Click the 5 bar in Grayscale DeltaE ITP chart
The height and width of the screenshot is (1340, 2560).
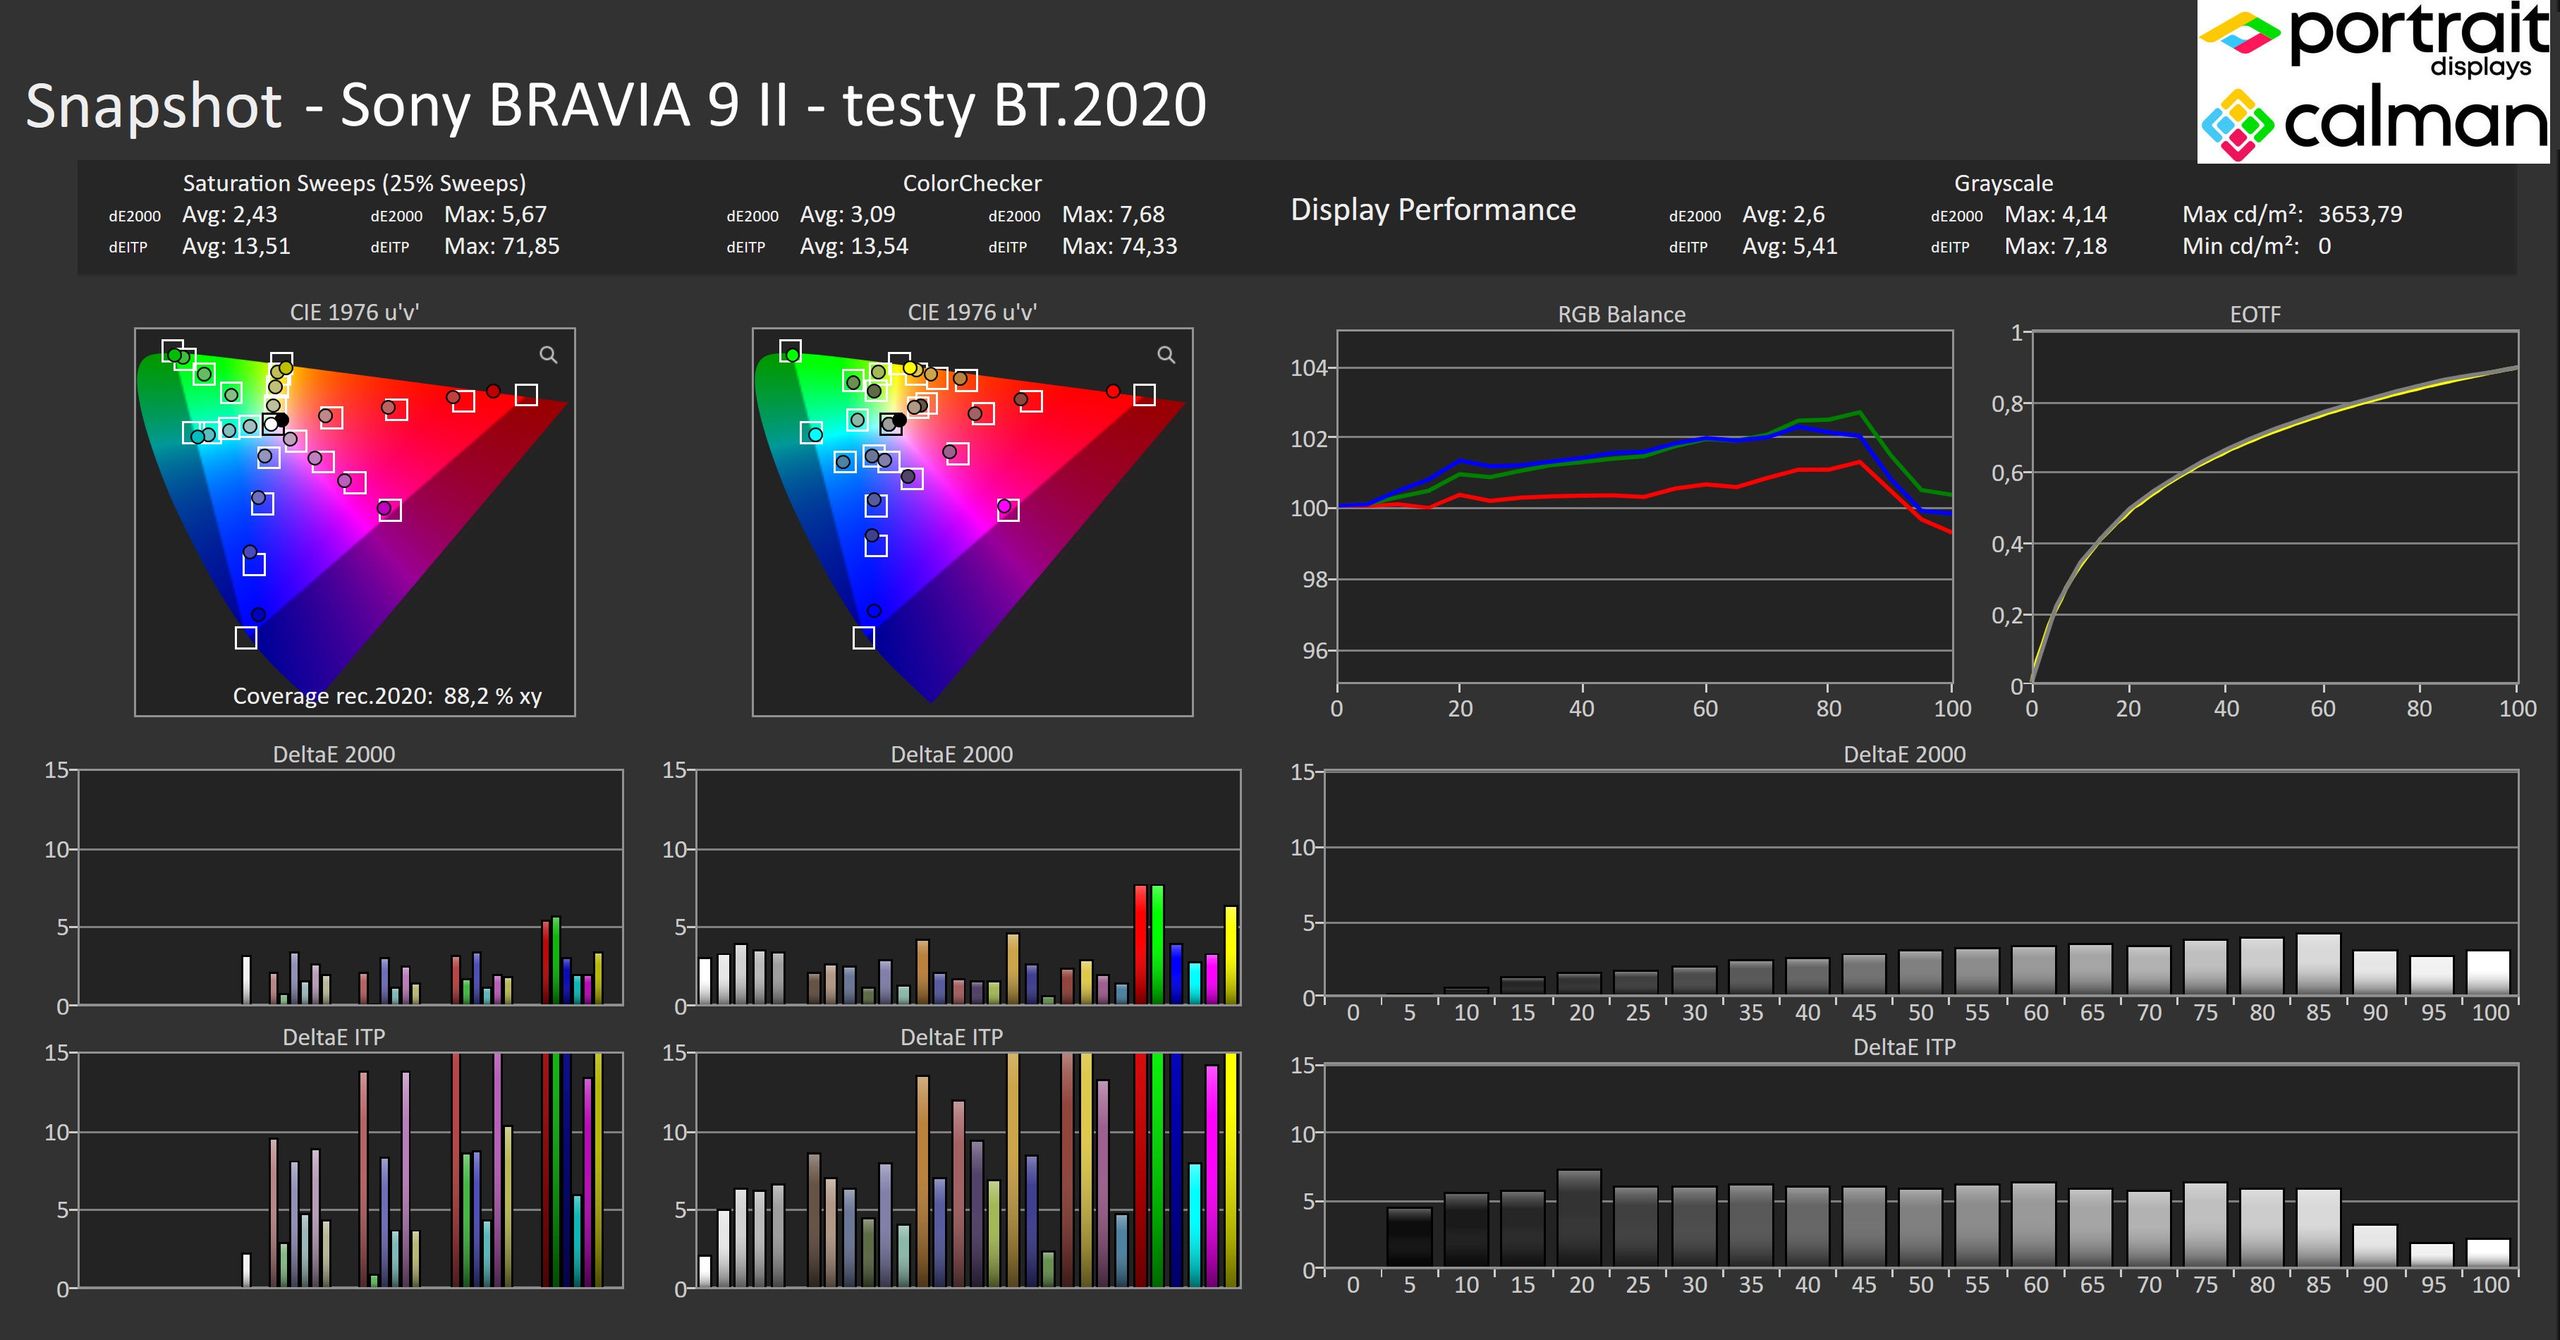(1408, 1239)
